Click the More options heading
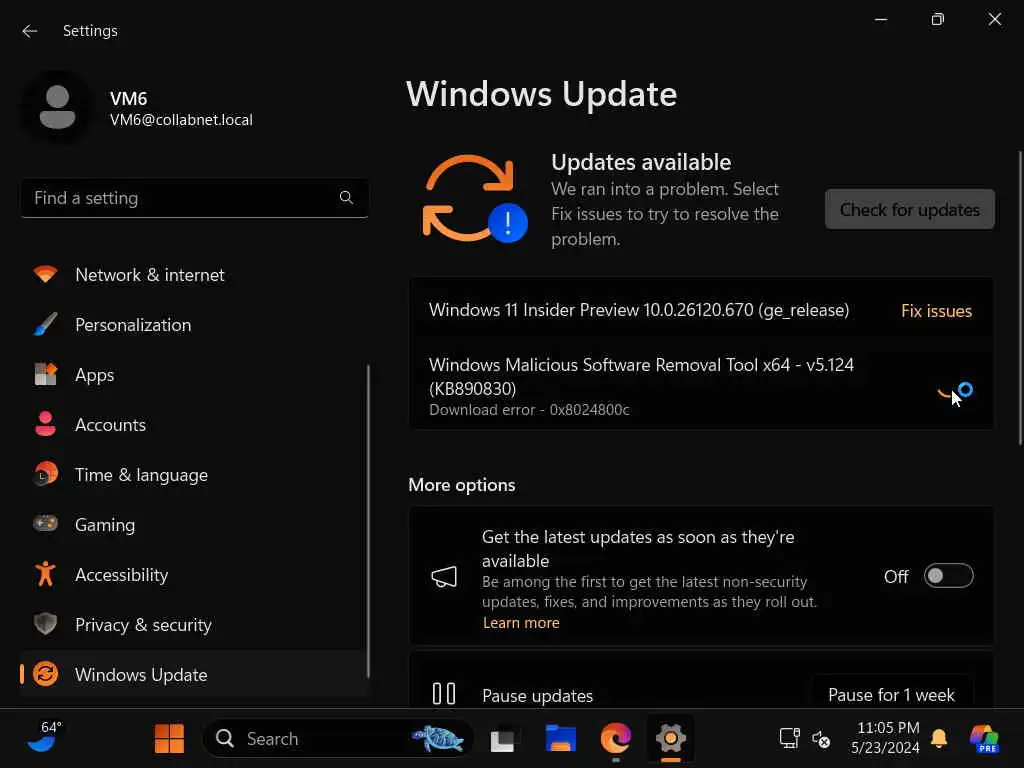The width and height of the screenshot is (1024, 768). [462, 485]
